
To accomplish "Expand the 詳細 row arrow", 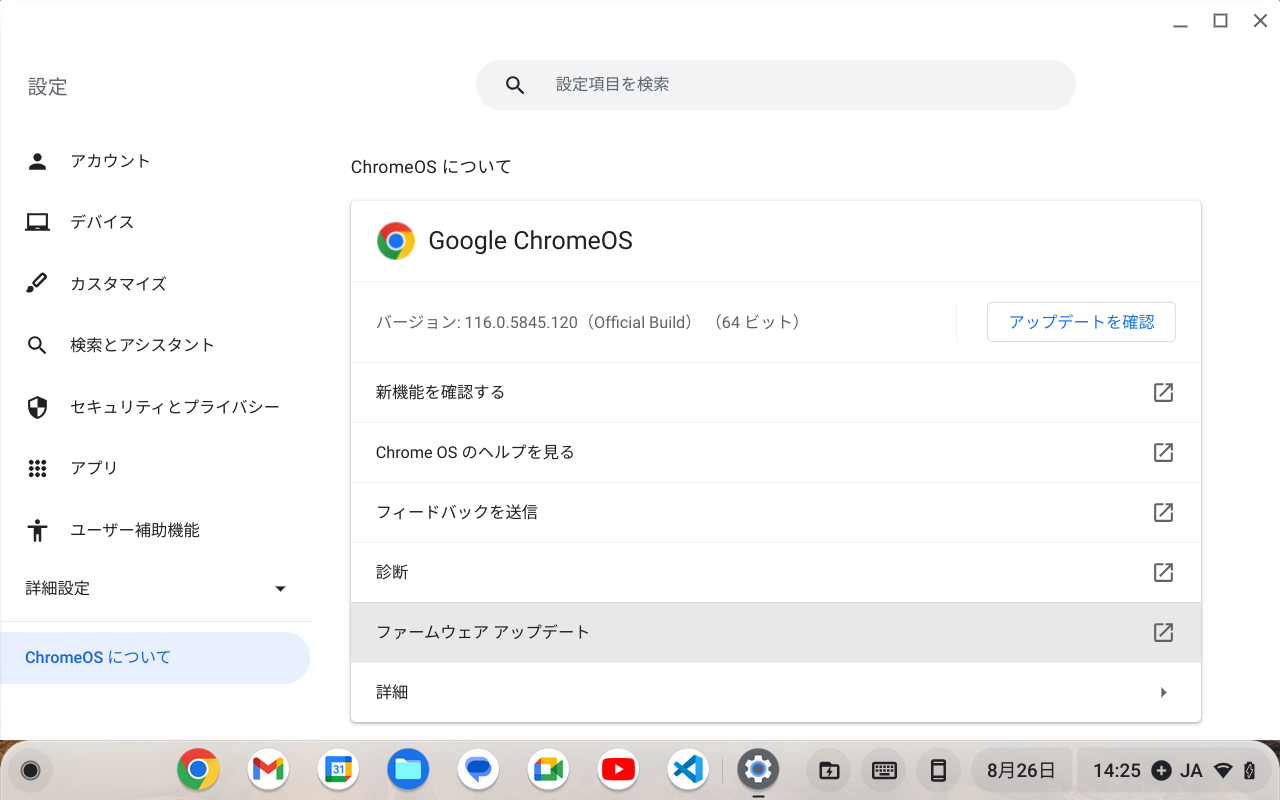I will click(x=1163, y=692).
